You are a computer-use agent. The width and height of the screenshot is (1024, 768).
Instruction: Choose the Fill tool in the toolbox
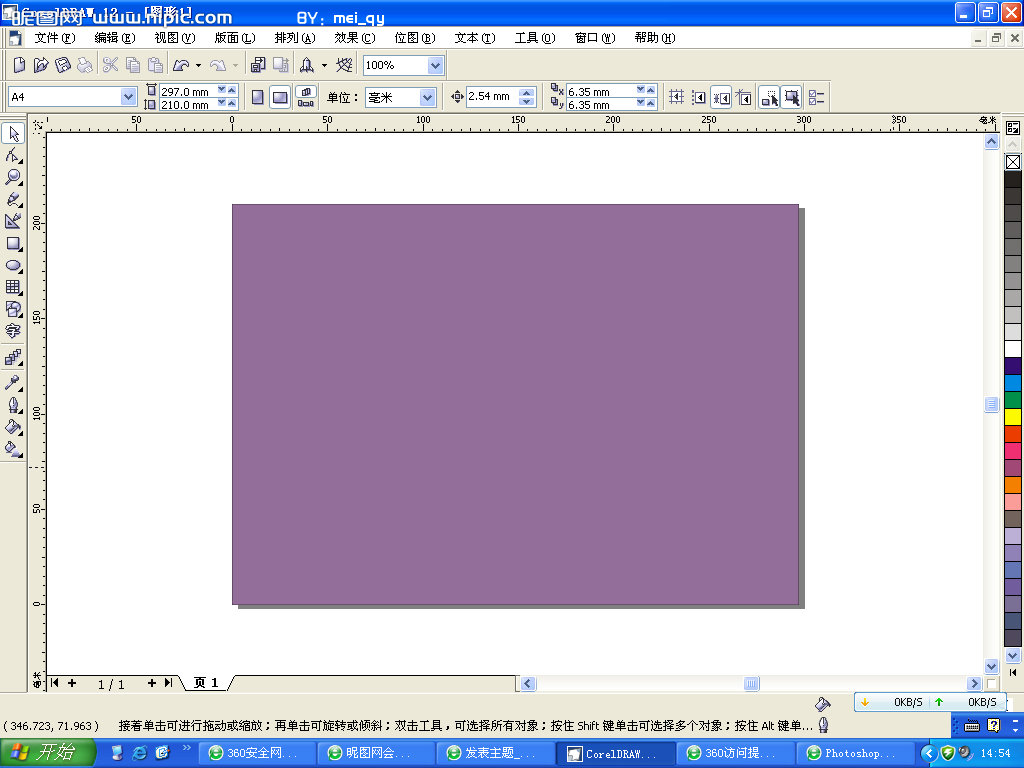pos(14,428)
